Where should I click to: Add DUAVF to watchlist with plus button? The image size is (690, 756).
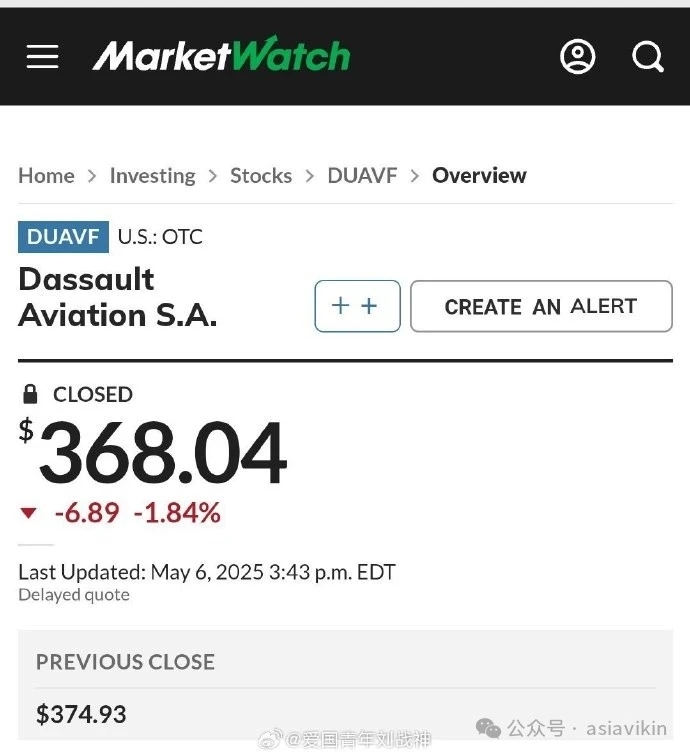tap(357, 306)
